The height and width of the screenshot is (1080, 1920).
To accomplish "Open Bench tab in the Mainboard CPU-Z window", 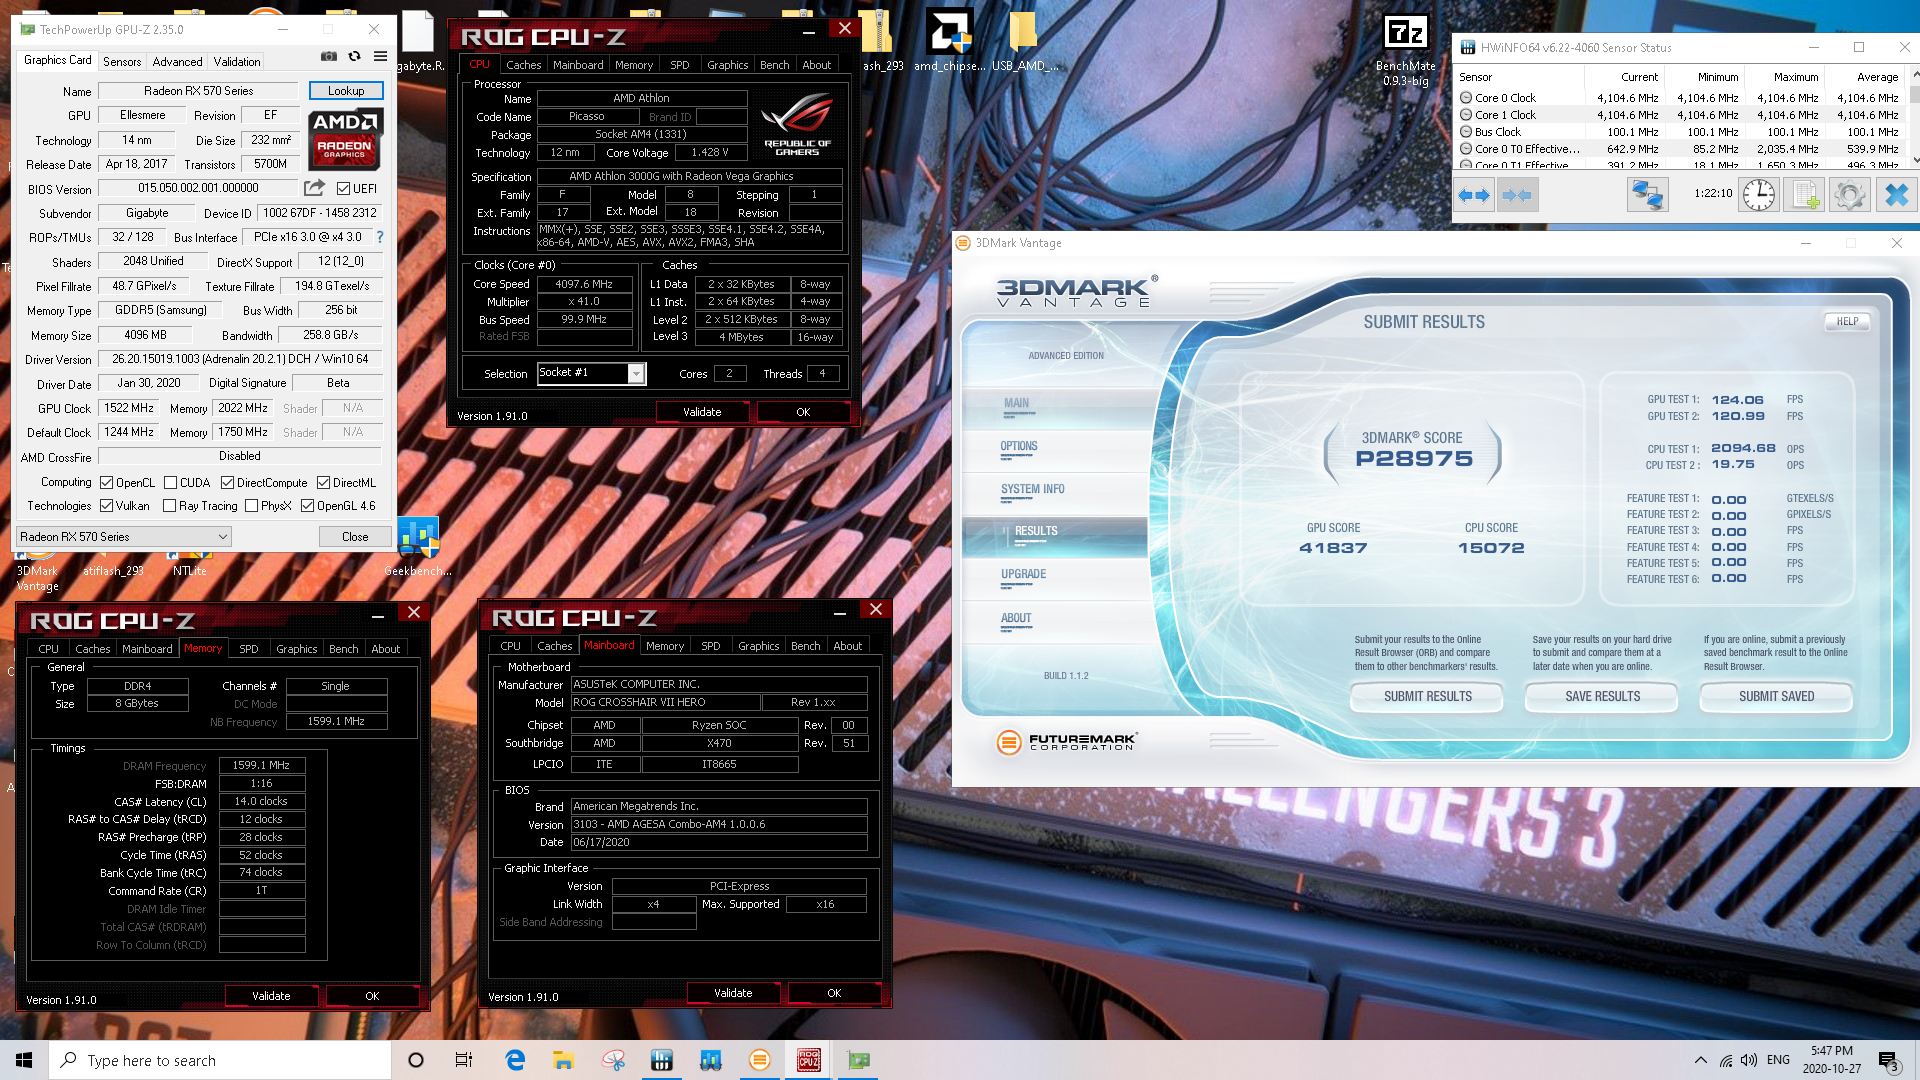I will coord(806,646).
